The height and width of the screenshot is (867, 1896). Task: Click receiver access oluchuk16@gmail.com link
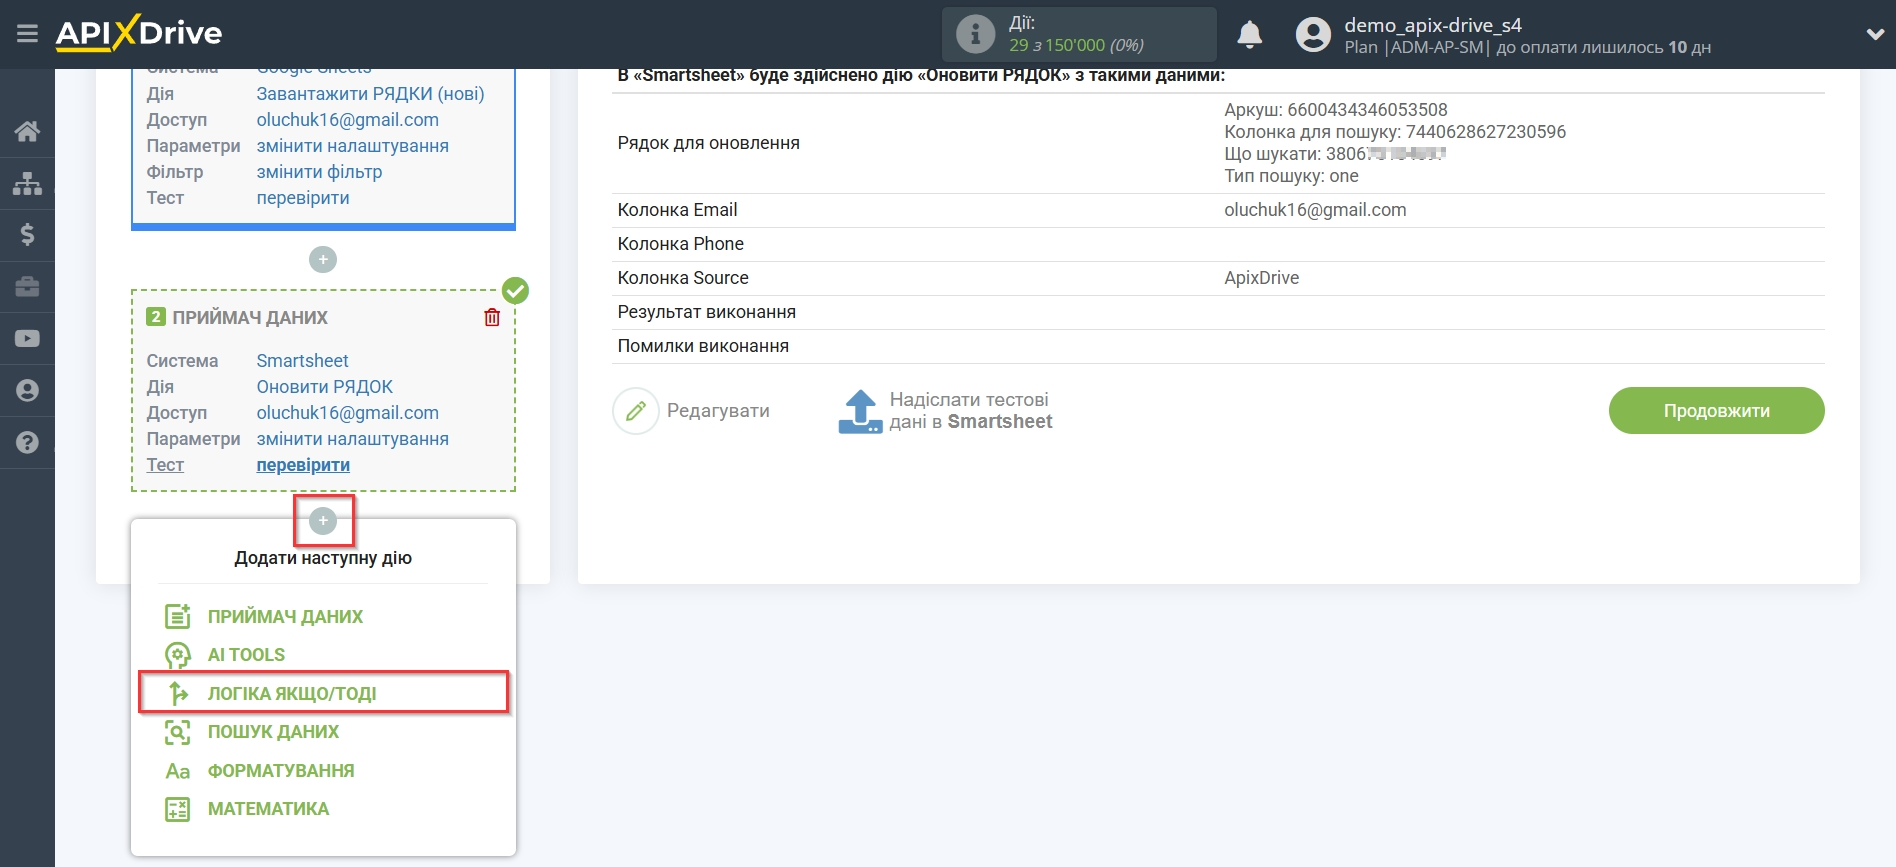(x=347, y=413)
